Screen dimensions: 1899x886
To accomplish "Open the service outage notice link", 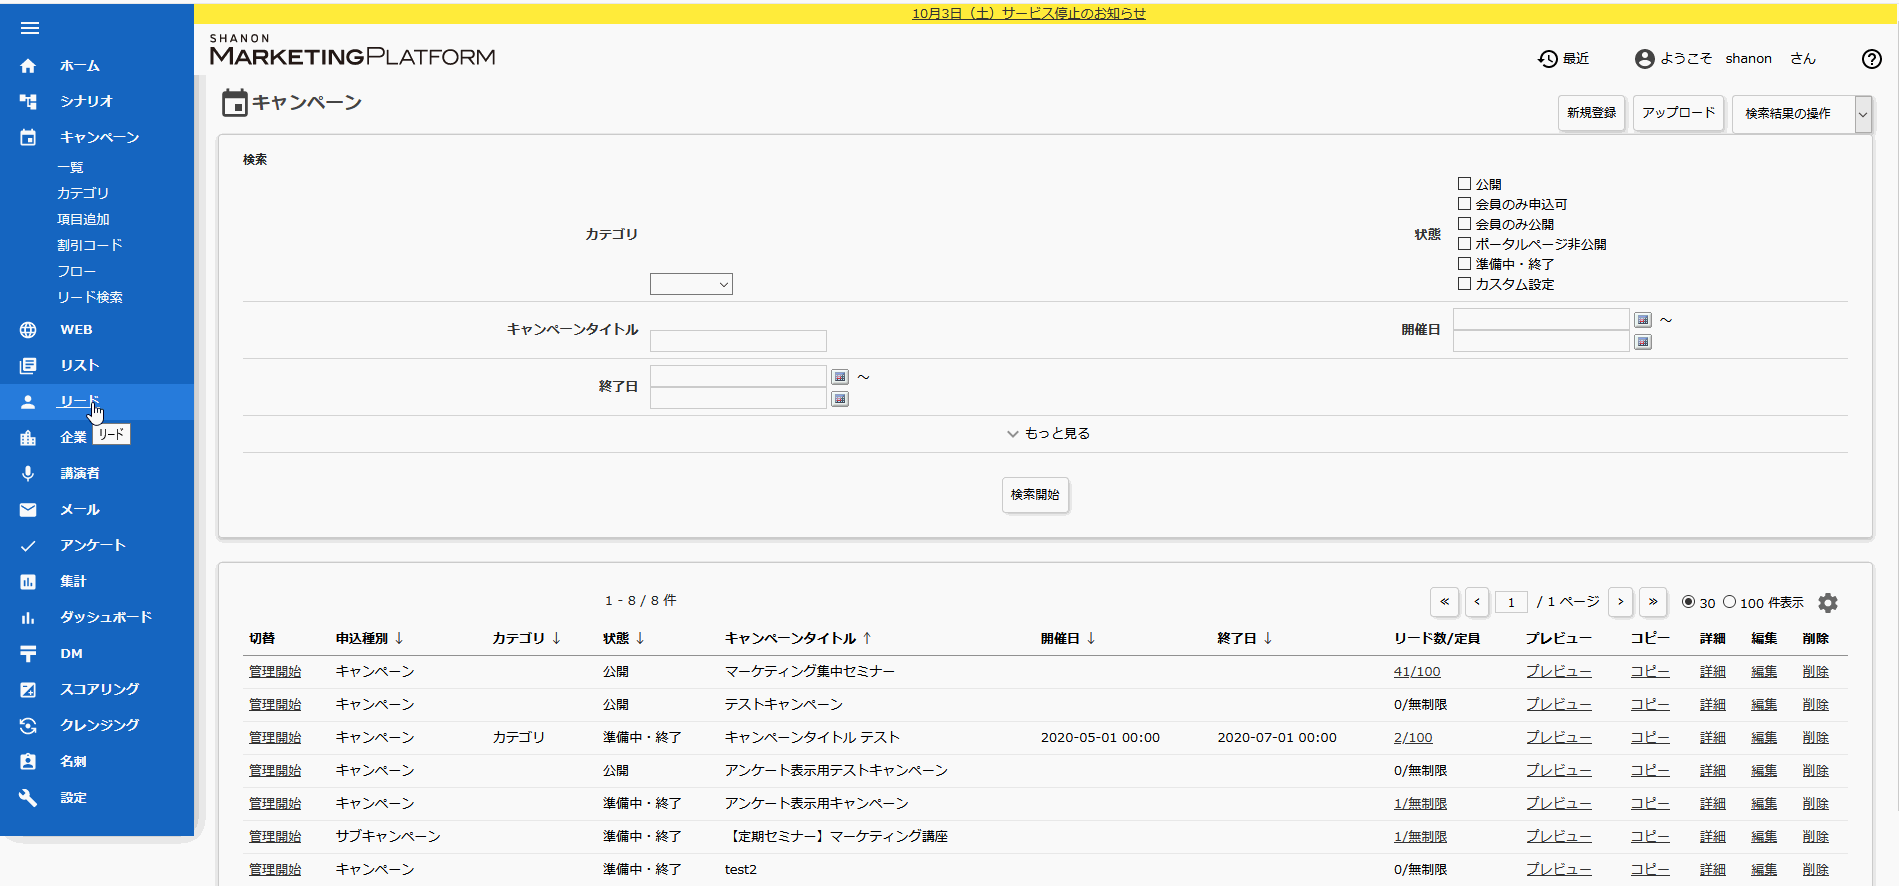I will 1029,13.
